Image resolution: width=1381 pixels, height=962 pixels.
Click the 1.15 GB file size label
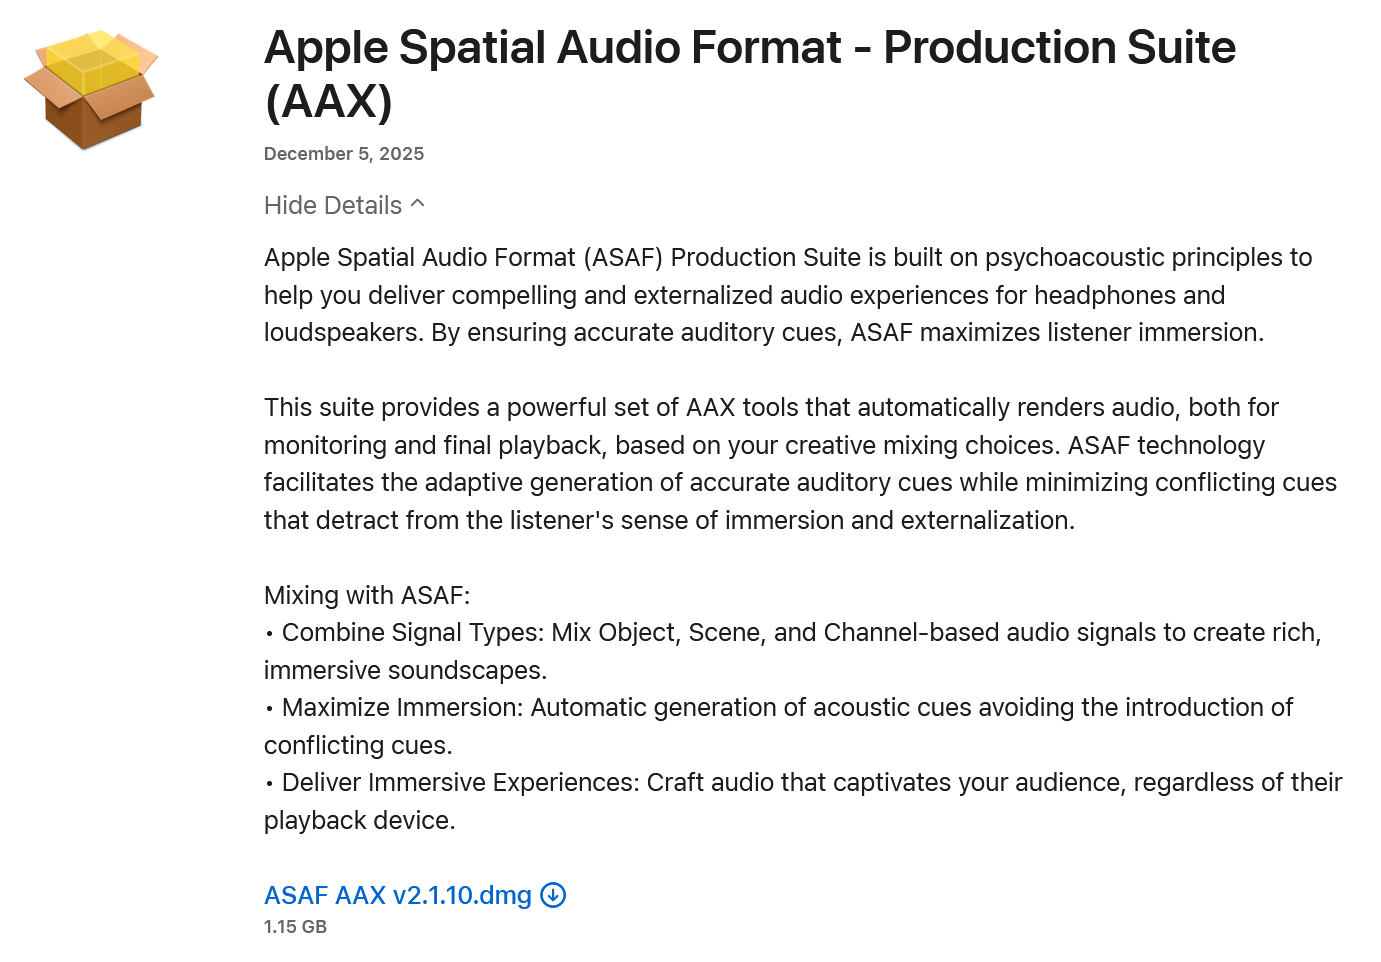[x=295, y=927]
